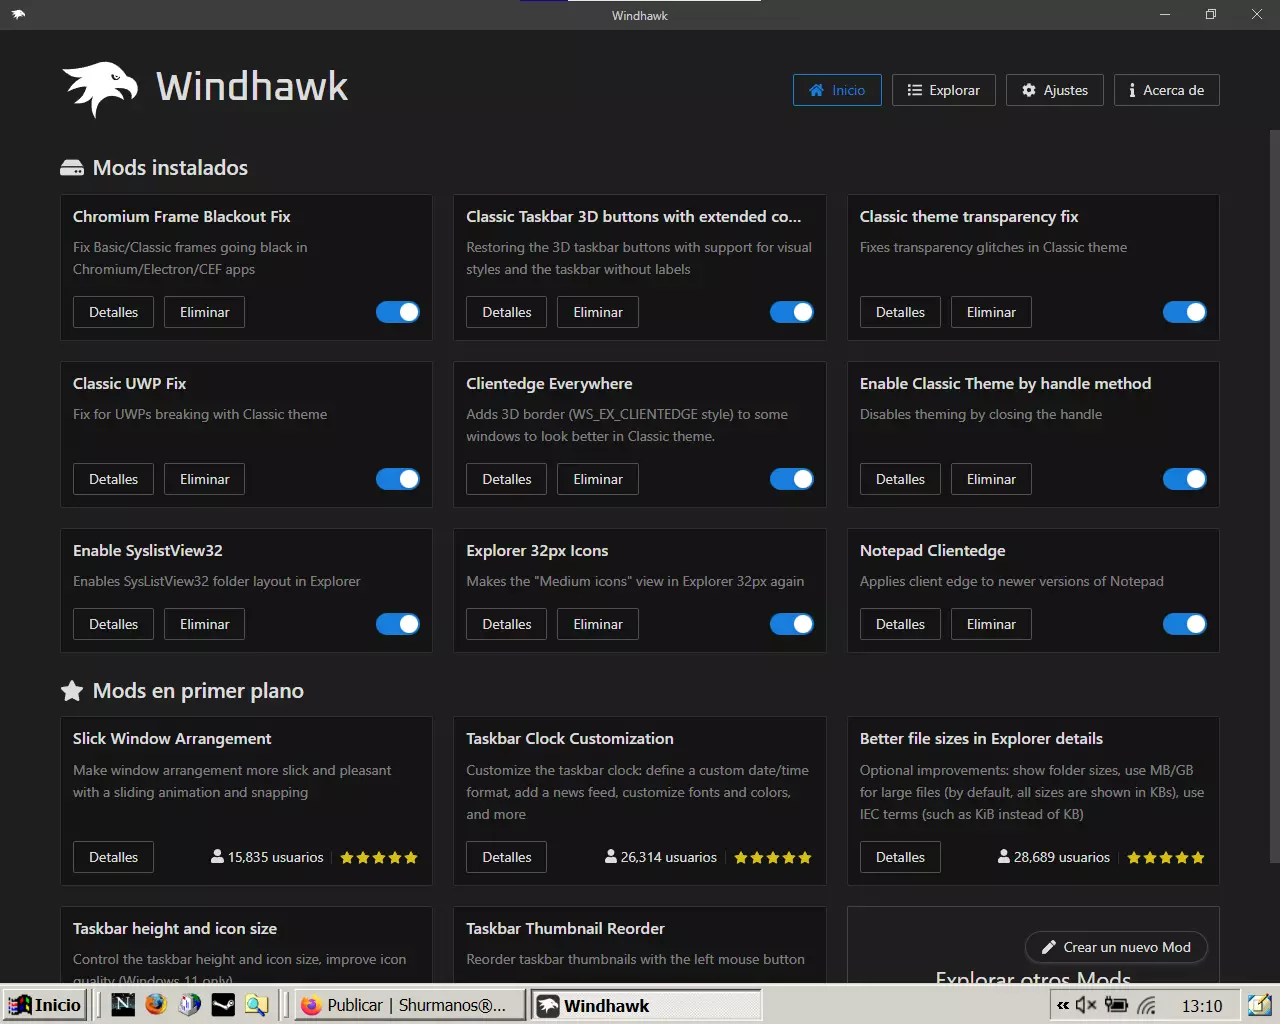Click Eliminar on Classic theme transparency fix

pos(991,312)
